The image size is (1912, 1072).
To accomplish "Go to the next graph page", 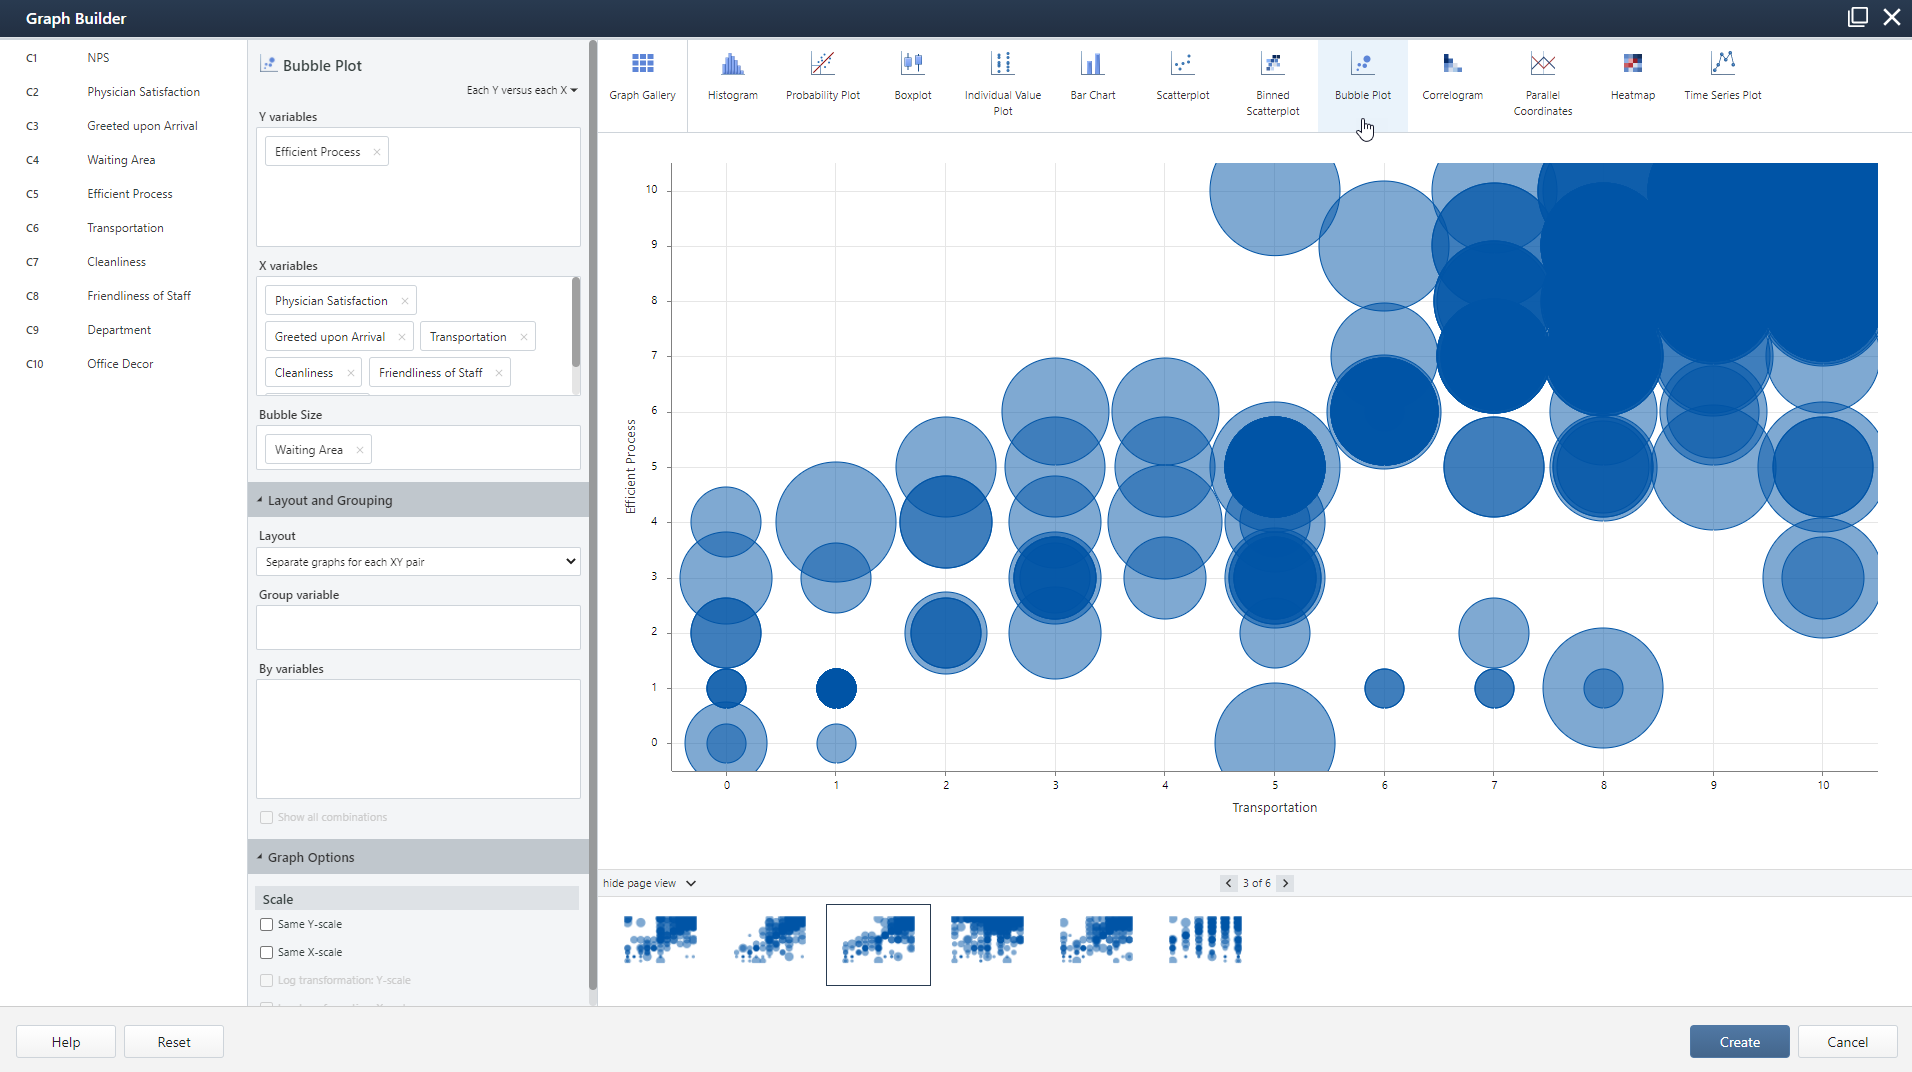I will click(x=1286, y=883).
